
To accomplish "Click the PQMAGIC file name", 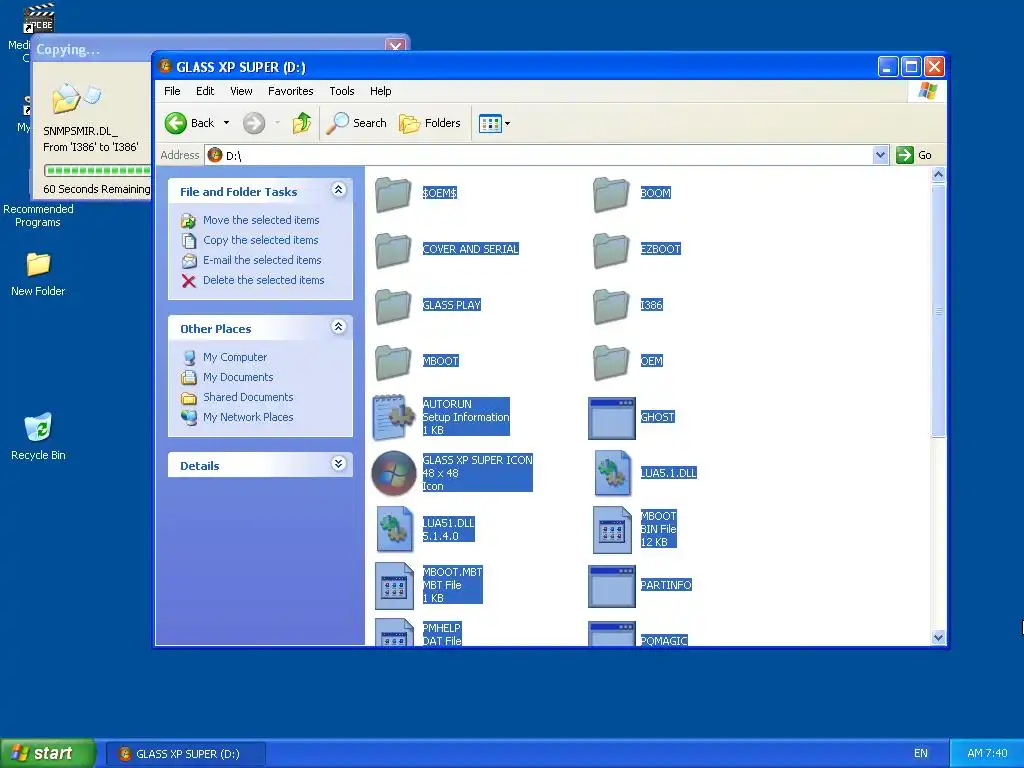I will pyautogui.click(x=664, y=641).
